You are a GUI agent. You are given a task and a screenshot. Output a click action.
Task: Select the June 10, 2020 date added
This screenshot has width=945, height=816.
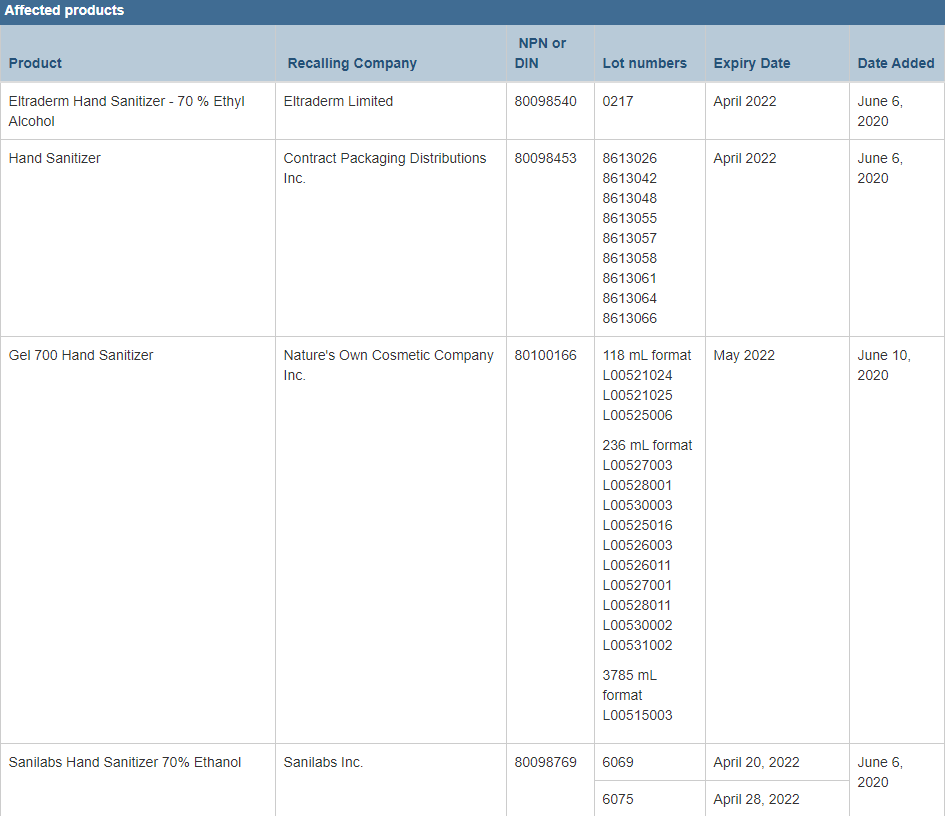point(884,365)
